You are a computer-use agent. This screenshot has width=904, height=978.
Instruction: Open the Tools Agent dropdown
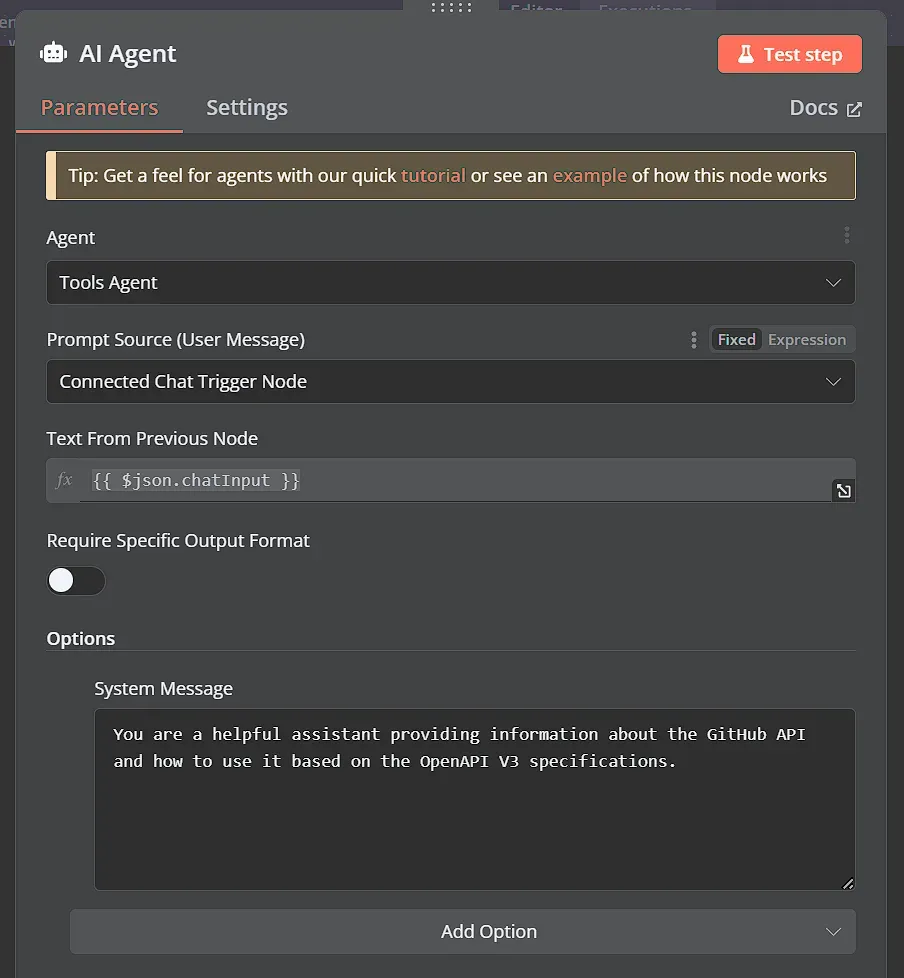pyautogui.click(x=833, y=282)
